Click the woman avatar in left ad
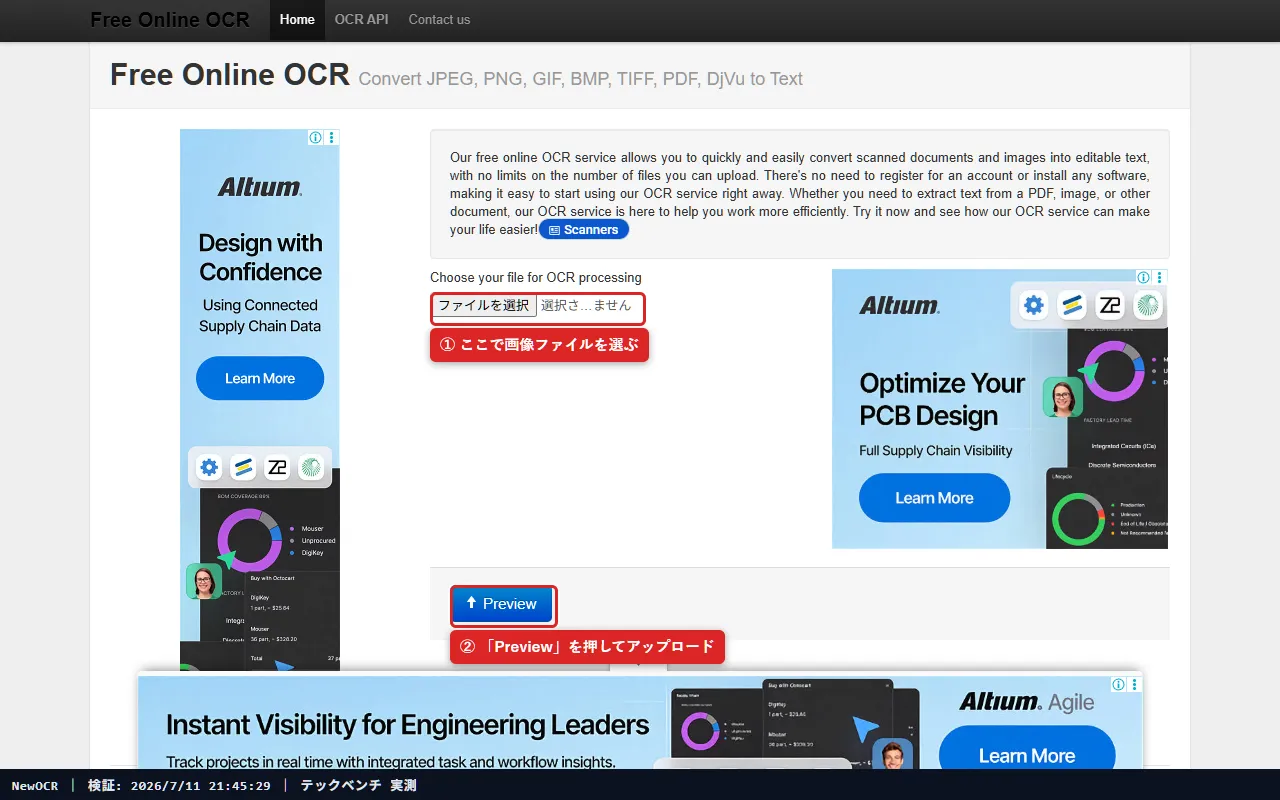Image resolution: width=1280 pixels, height=800 pixels. pyautogui.click(x=204, y=581)
